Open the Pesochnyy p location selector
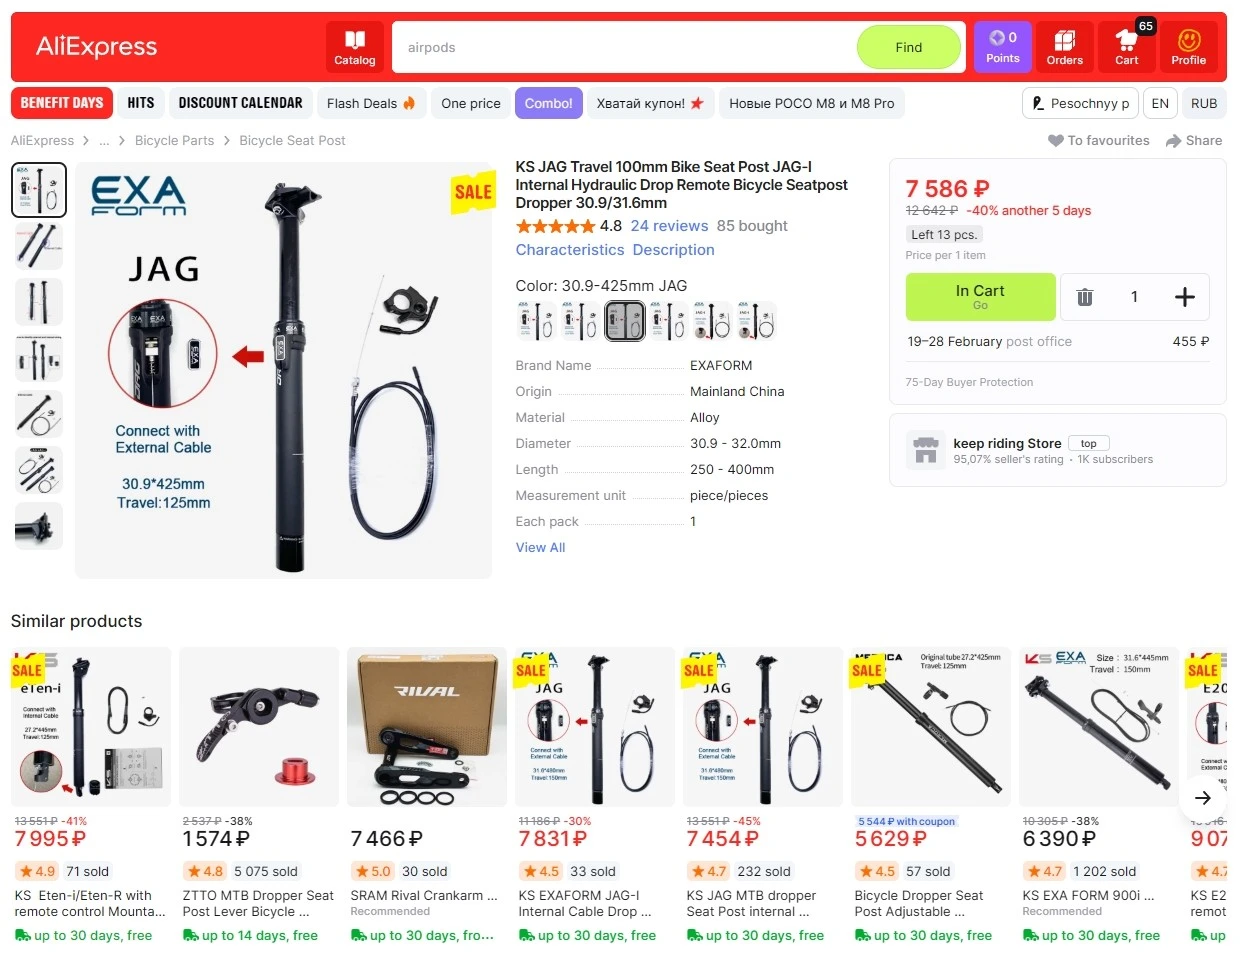This screenshot has height=960, width=1240. point(1080,103)
